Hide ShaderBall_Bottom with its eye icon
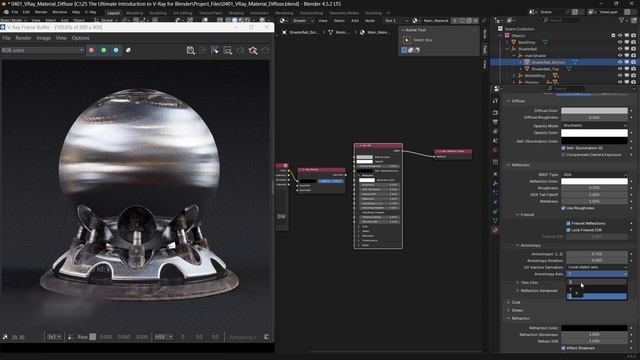Image resolution: width=640 pixels, height=360 pixels. pyautogui.click(x=620, y=62)
